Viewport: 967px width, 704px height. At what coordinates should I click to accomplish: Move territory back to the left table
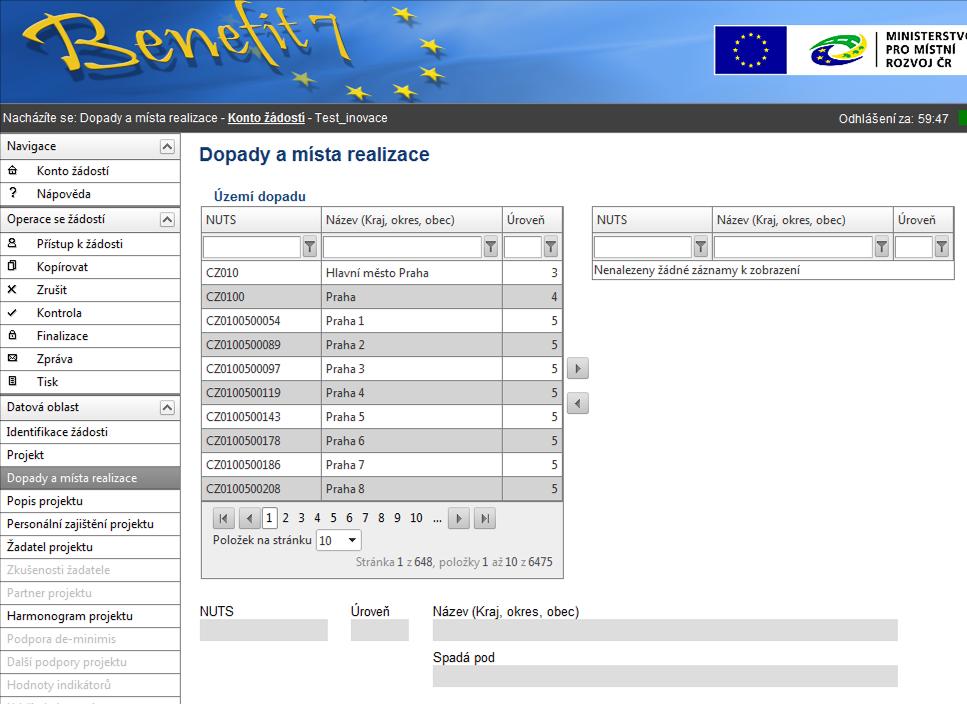tap(577, 404)
